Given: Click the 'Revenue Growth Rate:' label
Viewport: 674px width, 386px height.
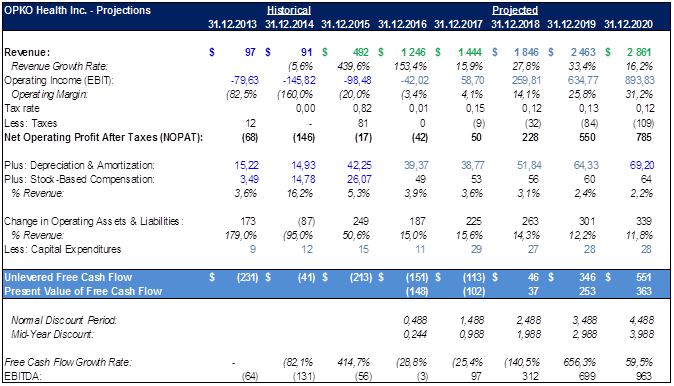Looking at the screenshot, I should [59, 66].
